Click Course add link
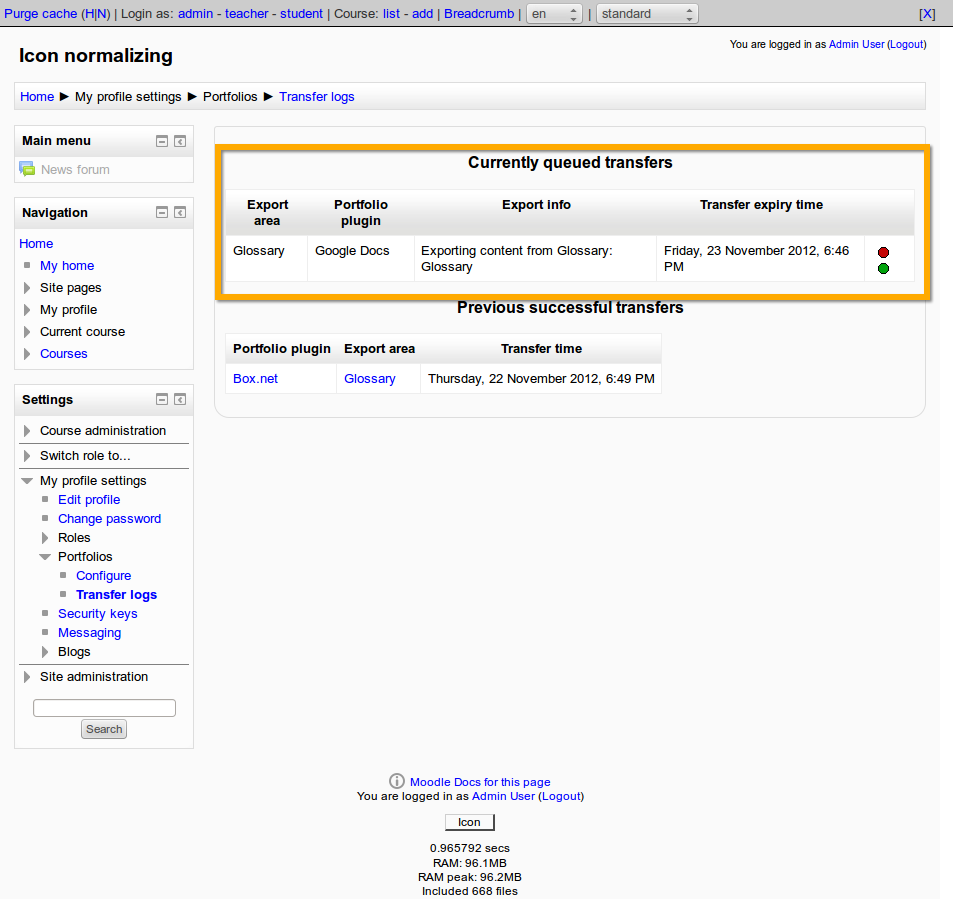 [x=422, y=13]
